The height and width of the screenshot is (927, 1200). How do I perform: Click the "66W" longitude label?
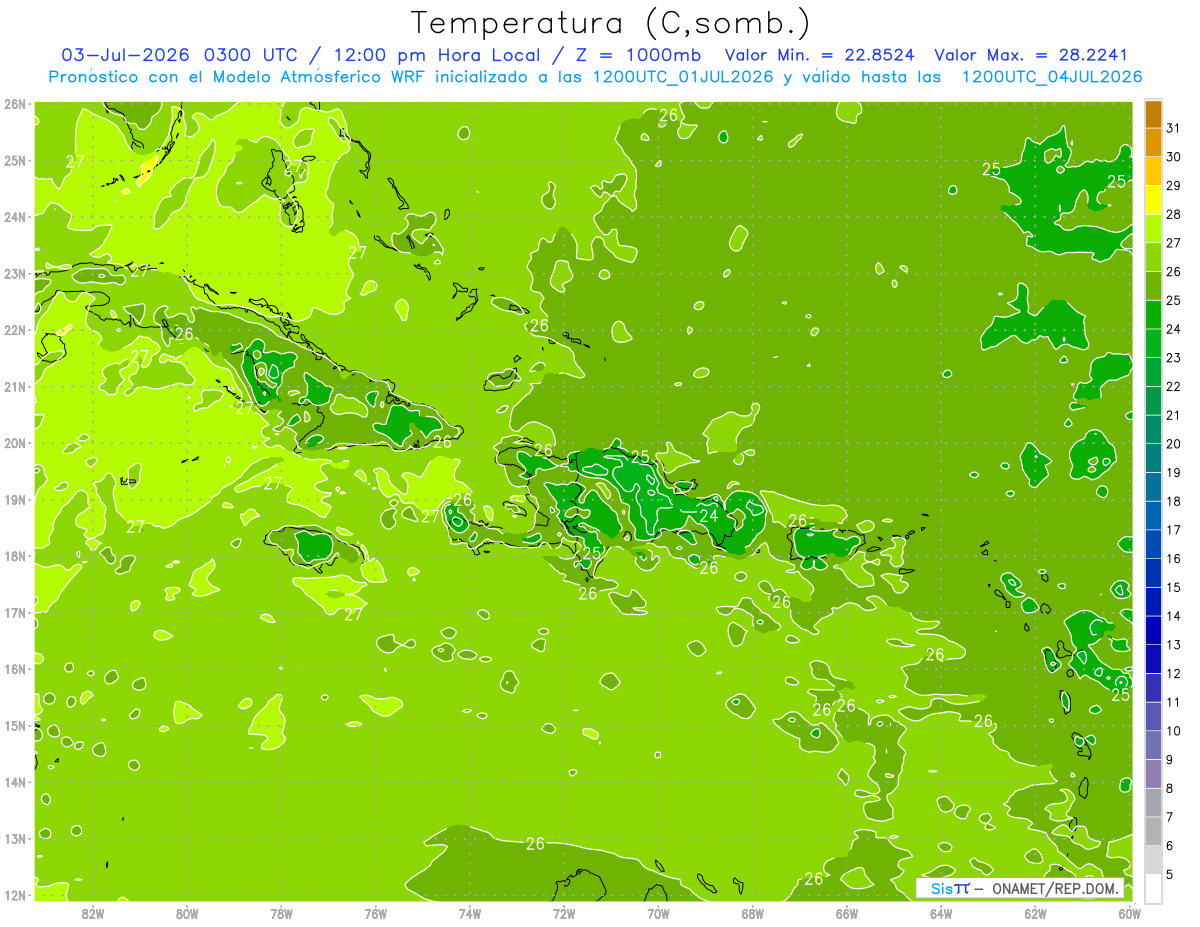[x=847, y=913]
